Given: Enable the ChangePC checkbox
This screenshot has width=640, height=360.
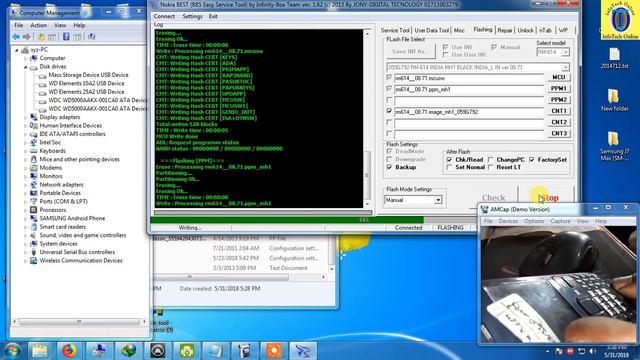Looking at the screenshot, I should (491, 160).
